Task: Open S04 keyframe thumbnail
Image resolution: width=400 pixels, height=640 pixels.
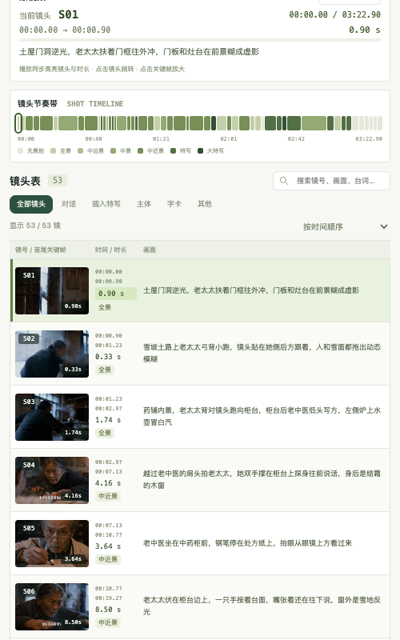Action: pos(52,480)
